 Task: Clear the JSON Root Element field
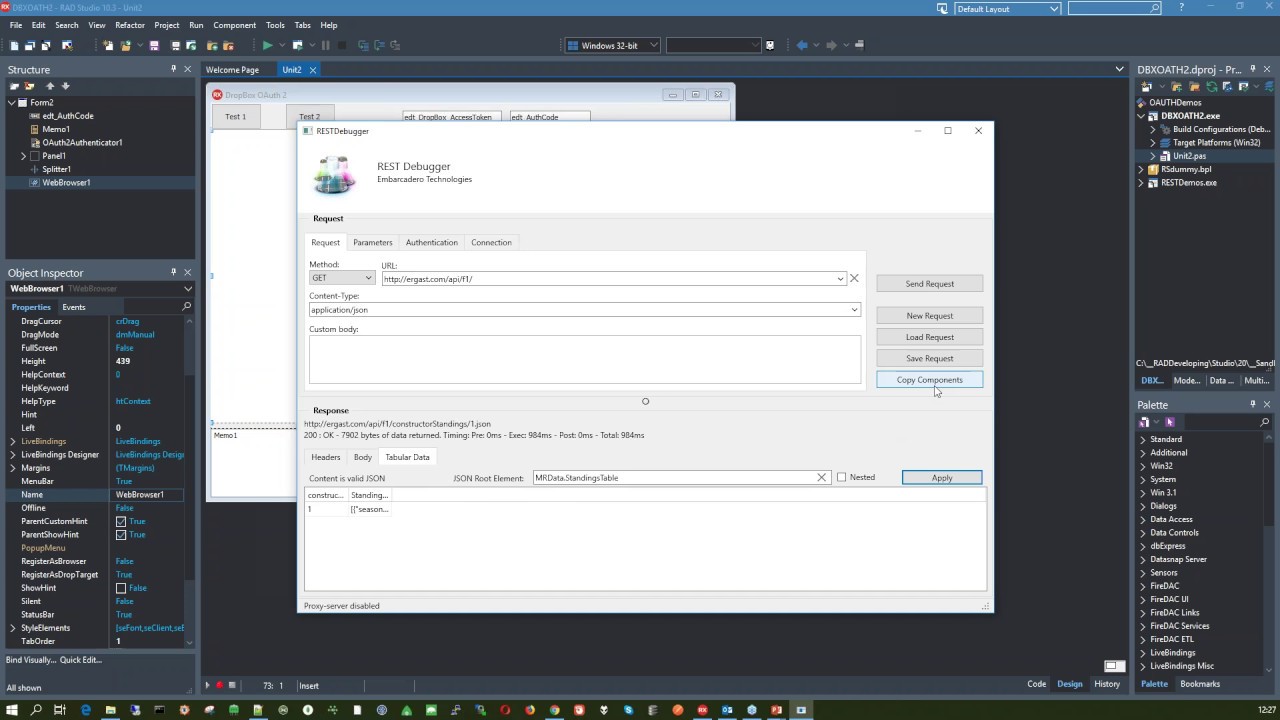click(822, 477)
